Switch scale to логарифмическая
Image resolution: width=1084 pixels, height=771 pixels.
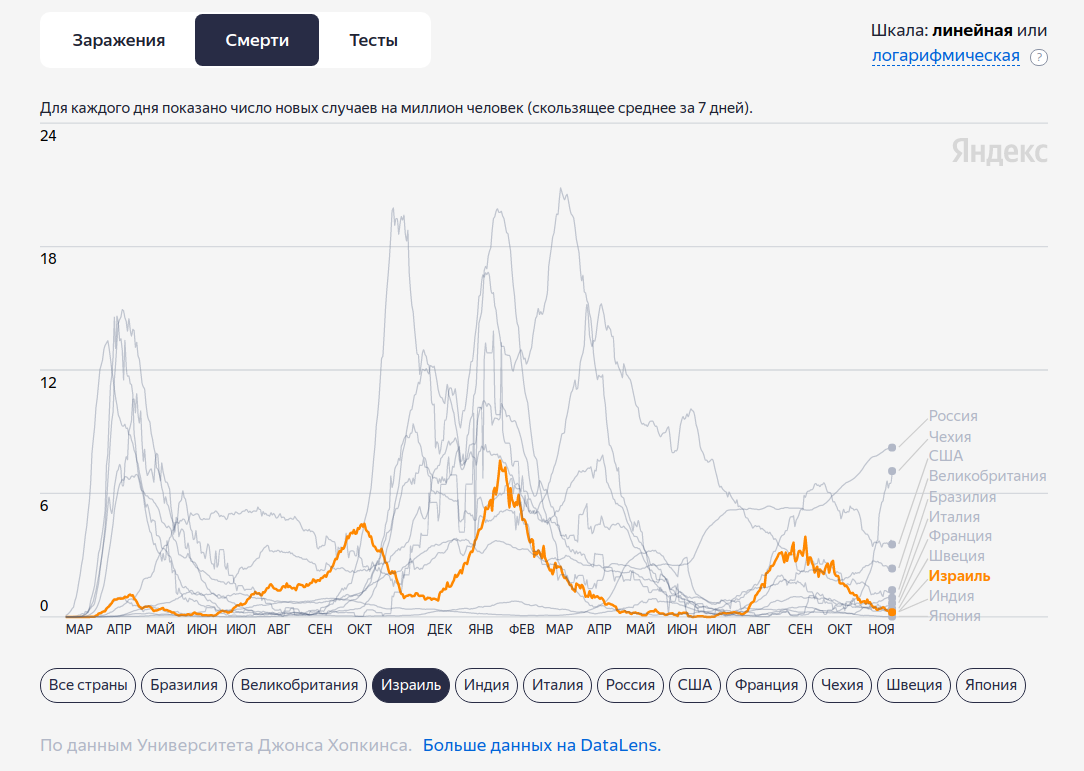coord(945,56)
